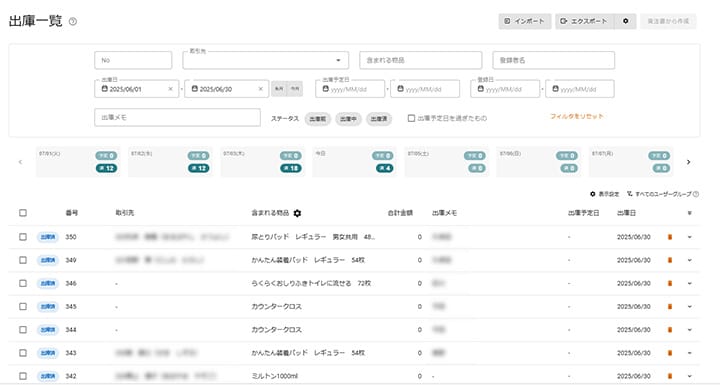Viewport: 720px width, 385px height.
Task: Click the 先月 quick range button
Action: 279,89
